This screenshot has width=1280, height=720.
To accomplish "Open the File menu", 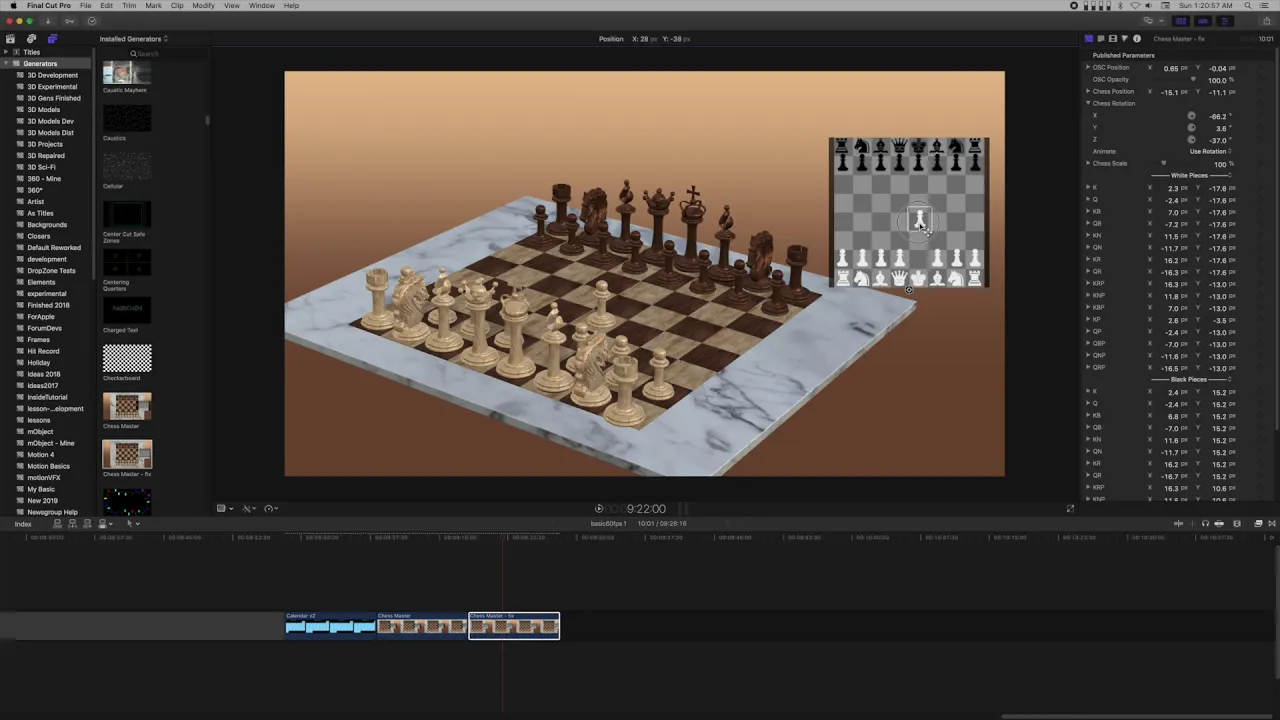I will (86, 6).
